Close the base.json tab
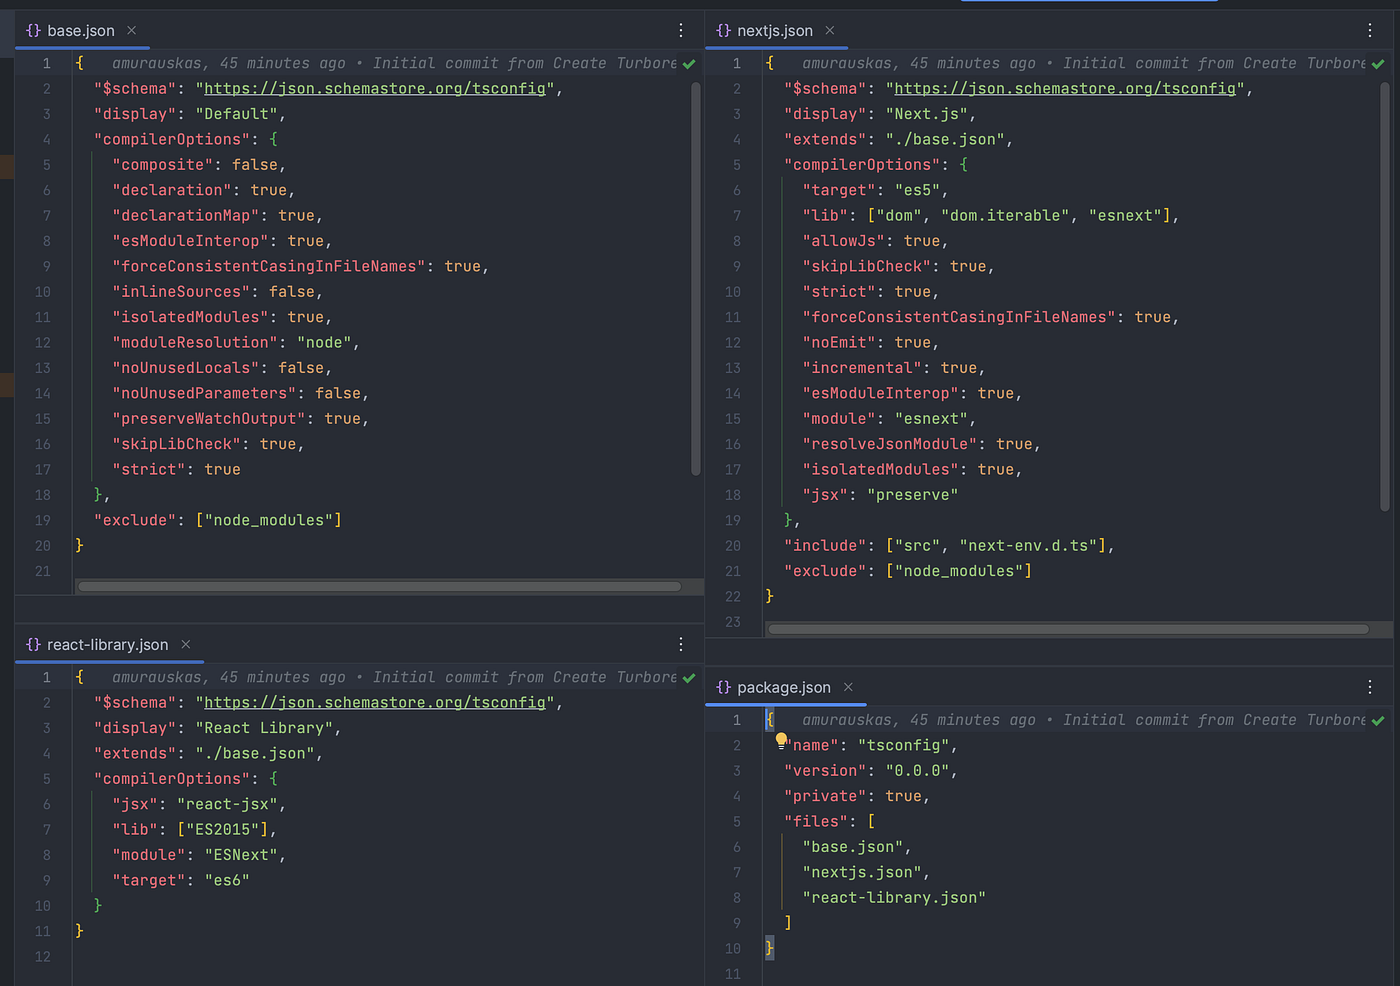The image size is (1400, 986). point(132,31)
